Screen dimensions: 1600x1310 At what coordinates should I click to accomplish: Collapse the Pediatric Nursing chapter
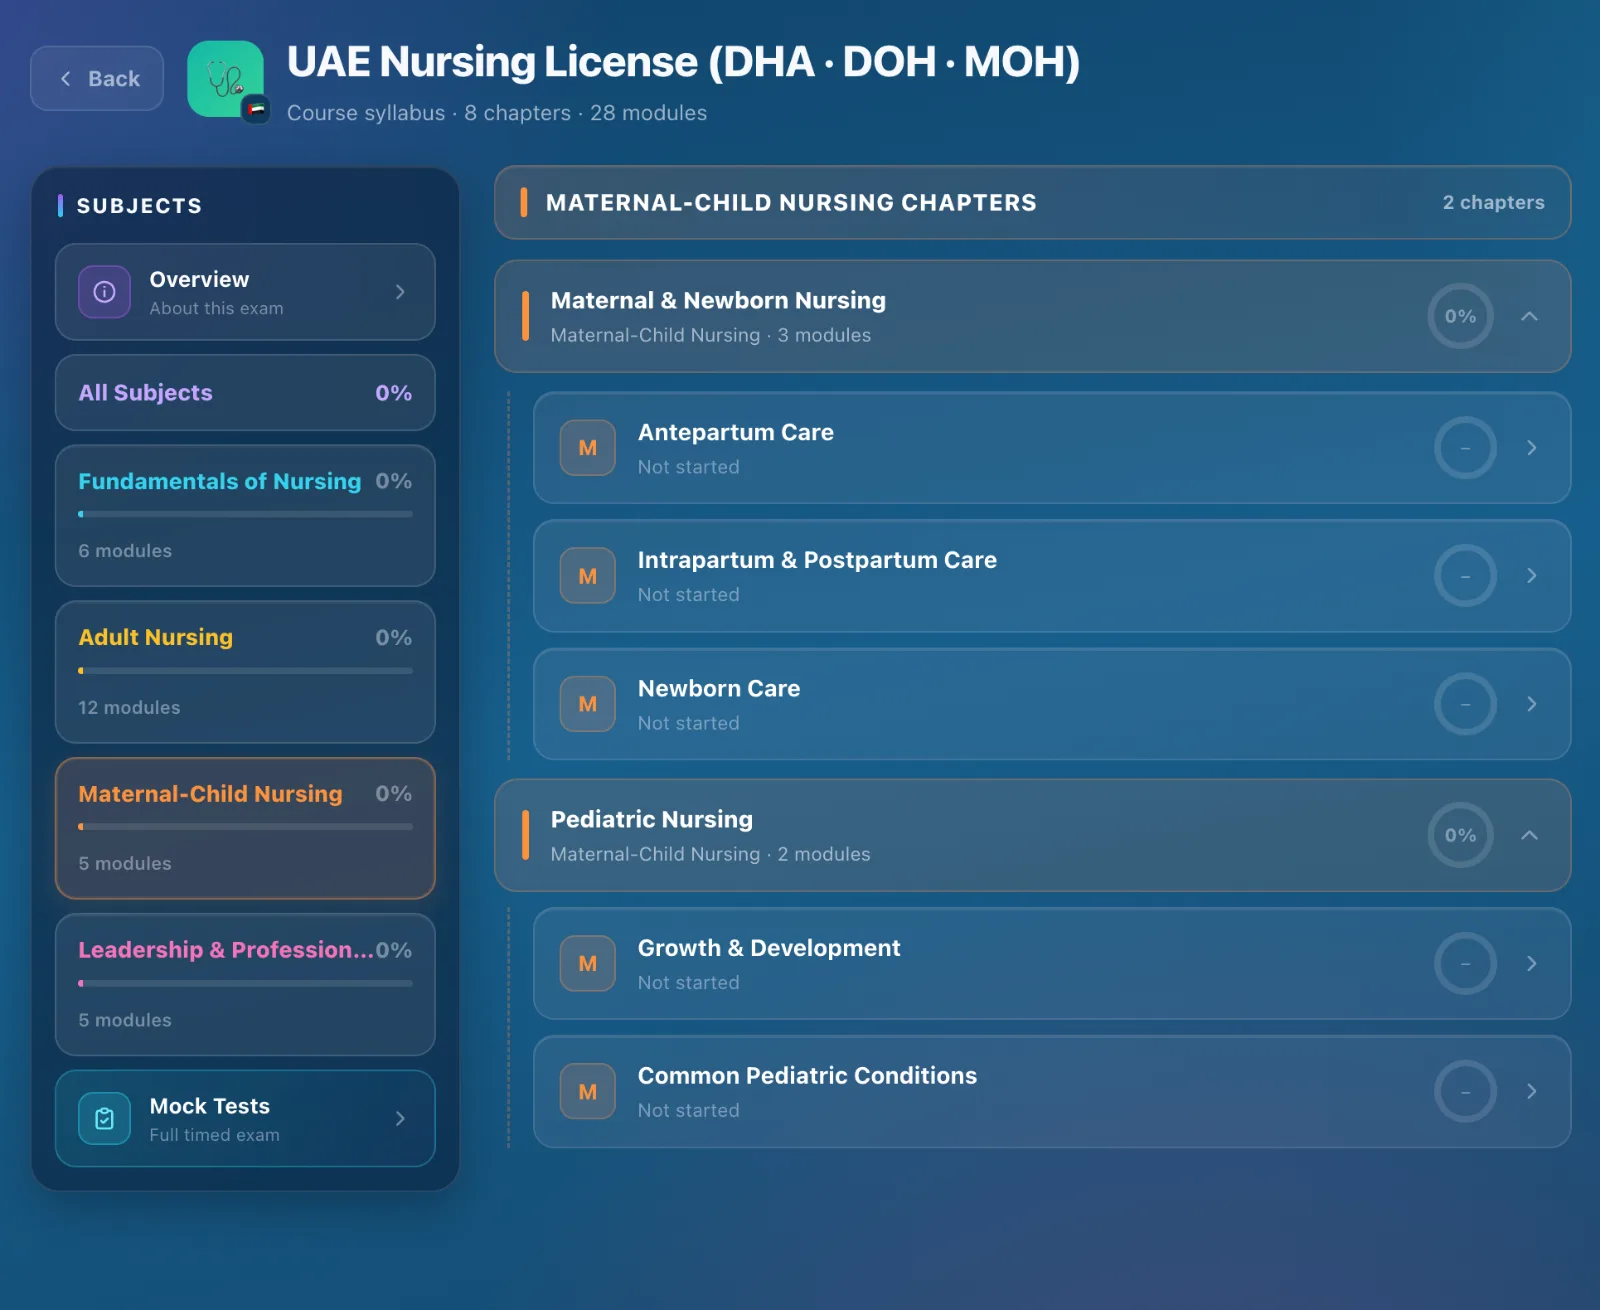pyautogui.click(x=1529, y=835)
